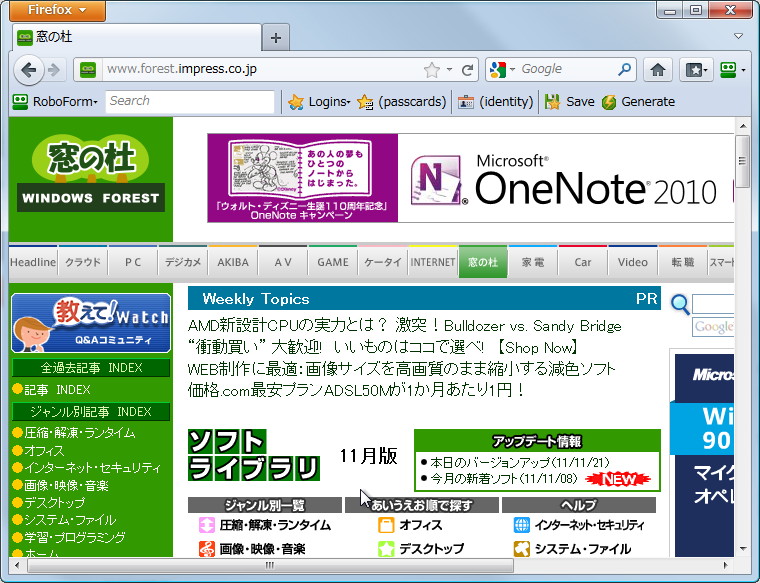760x583 pixels.
Task: Open the RoboForm Logins list
Action: pyautogui.click(x=319, y=102)
